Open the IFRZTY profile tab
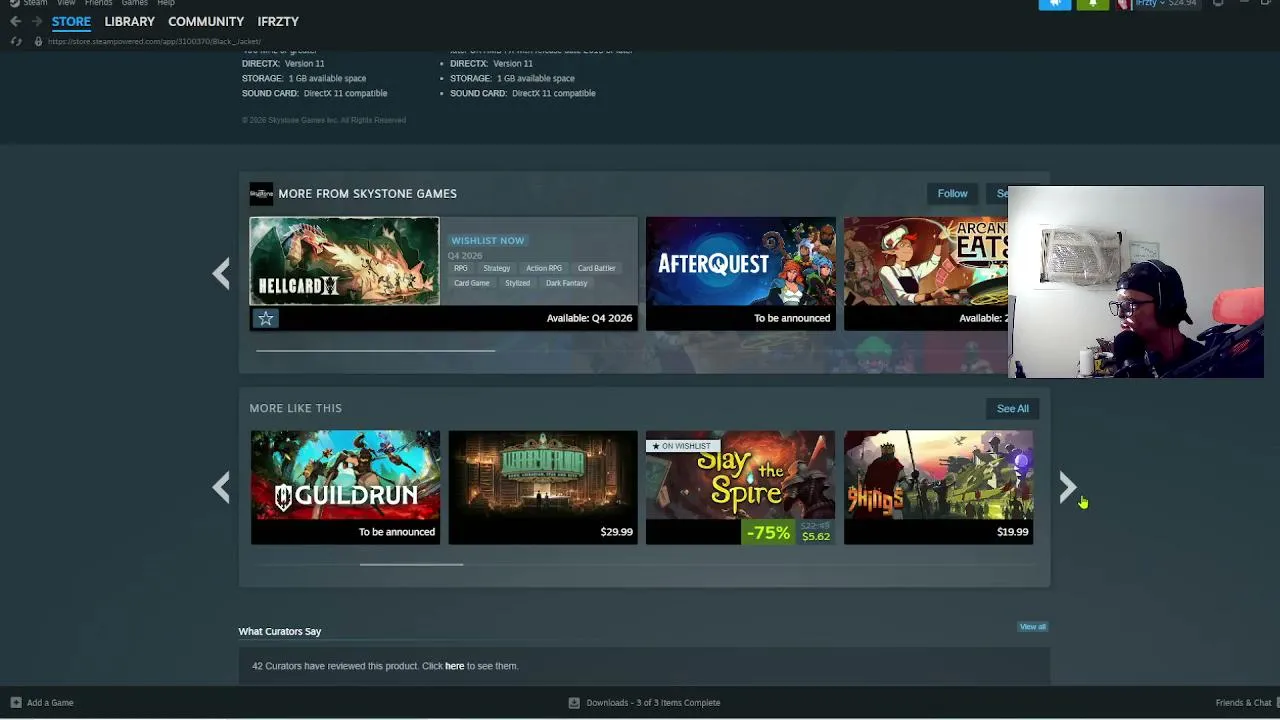 pyautogui.click(x=278, y=21)
